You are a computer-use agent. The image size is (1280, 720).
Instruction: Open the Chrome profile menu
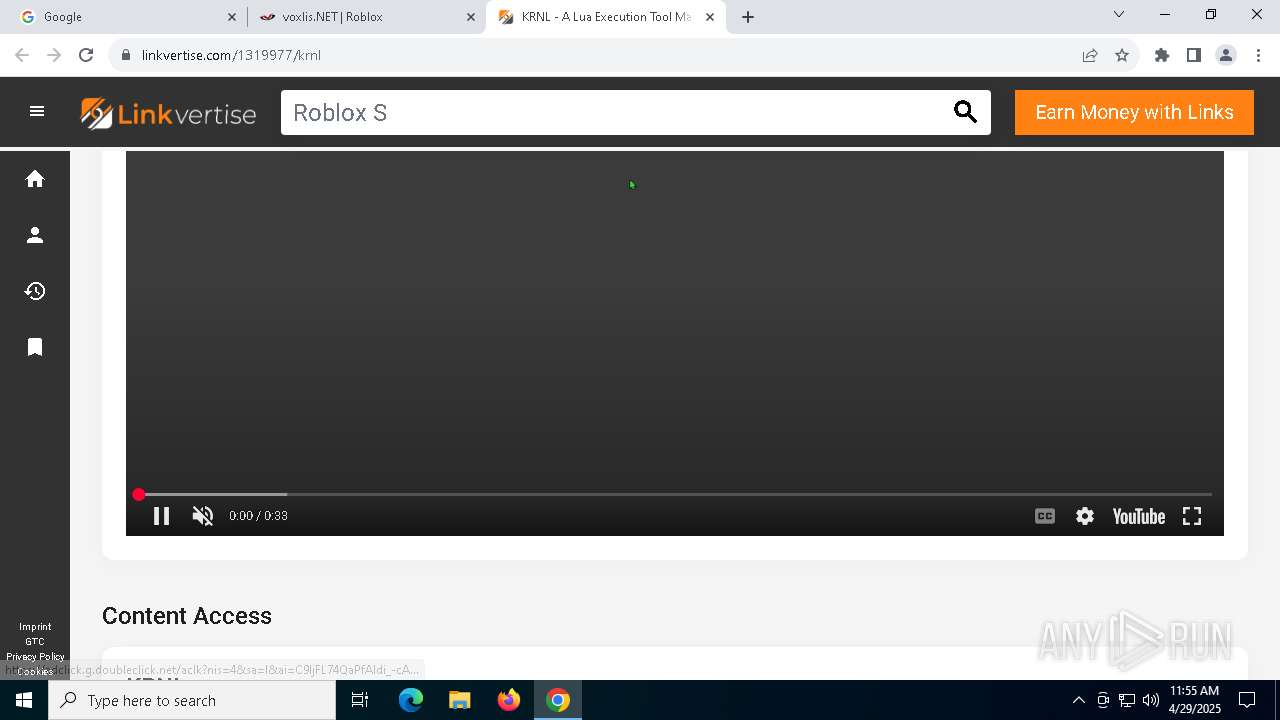pyautogui.click(x=1226, y=55)
